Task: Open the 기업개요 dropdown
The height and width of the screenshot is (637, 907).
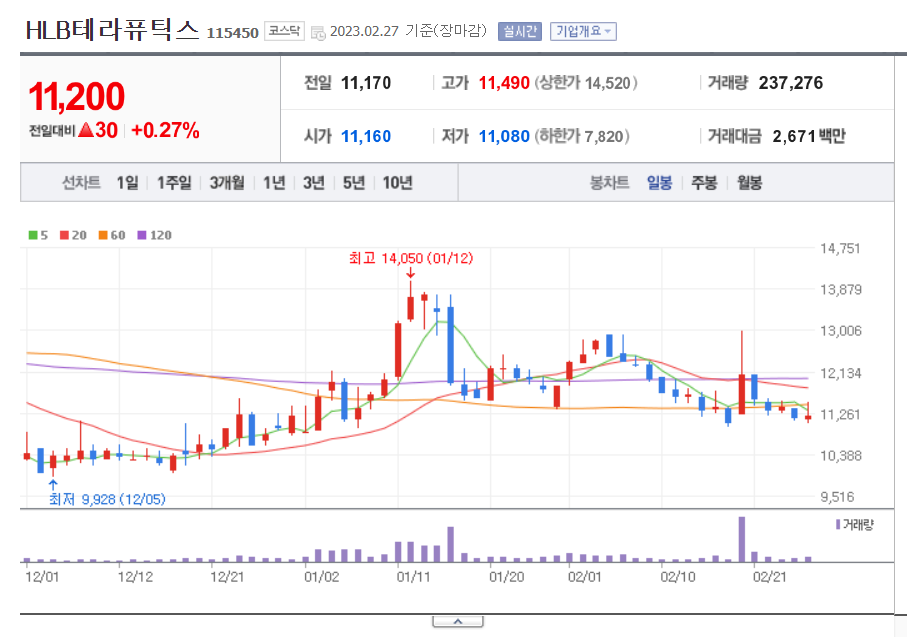Action: point(583,31)
